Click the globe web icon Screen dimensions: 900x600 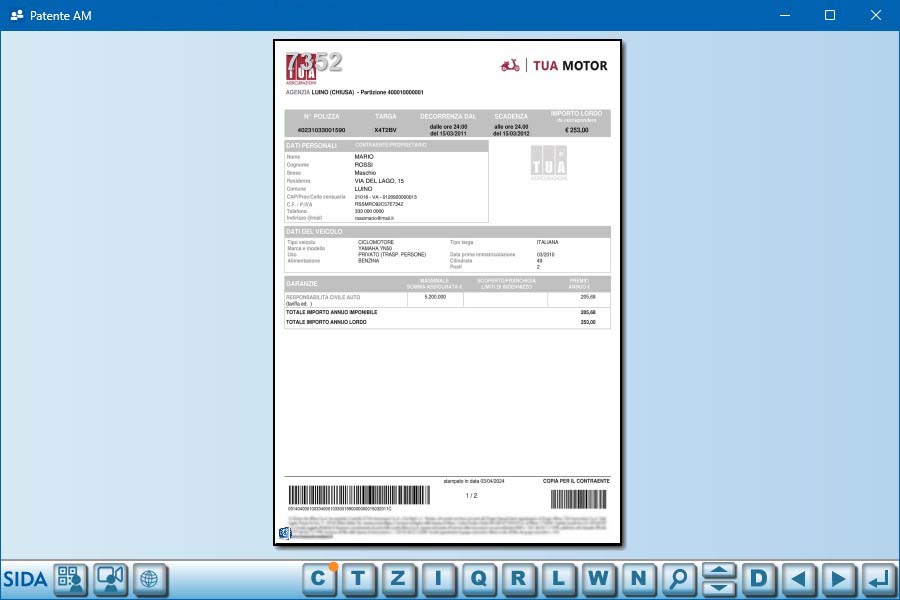[149, 578]
